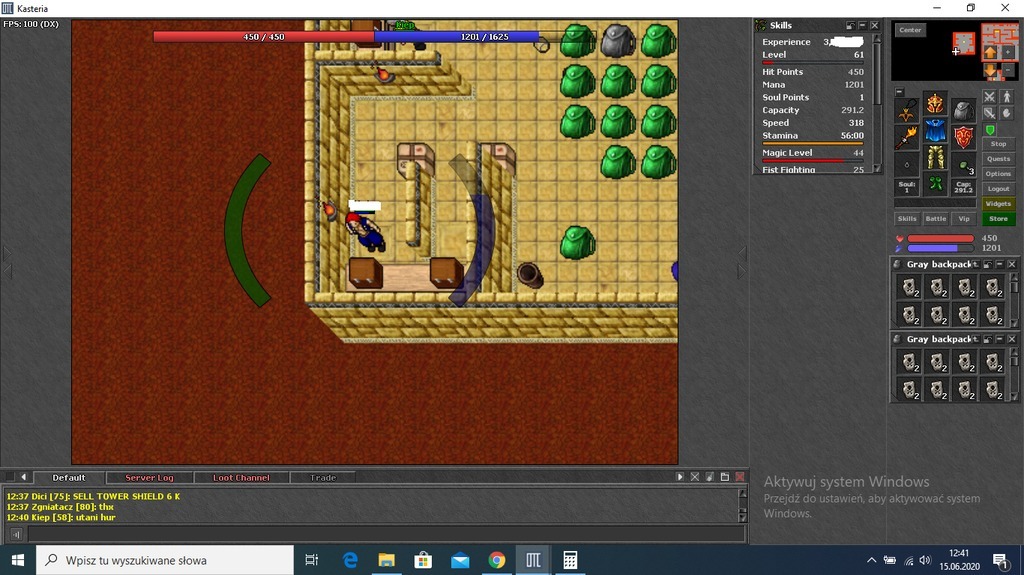Zoom out the minimap with minus
Viewport: 1024px width, 575px height.
pos(1008,70)
